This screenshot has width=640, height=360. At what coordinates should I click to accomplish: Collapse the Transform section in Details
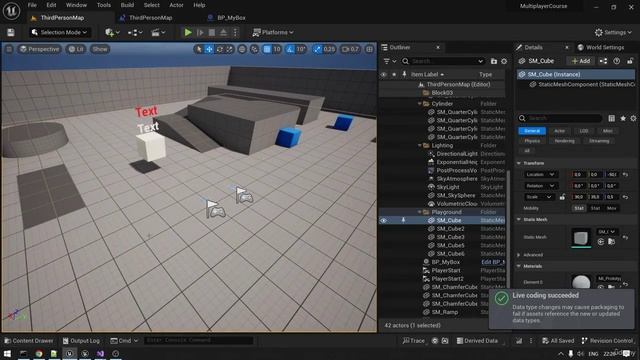tap(519, 163)
